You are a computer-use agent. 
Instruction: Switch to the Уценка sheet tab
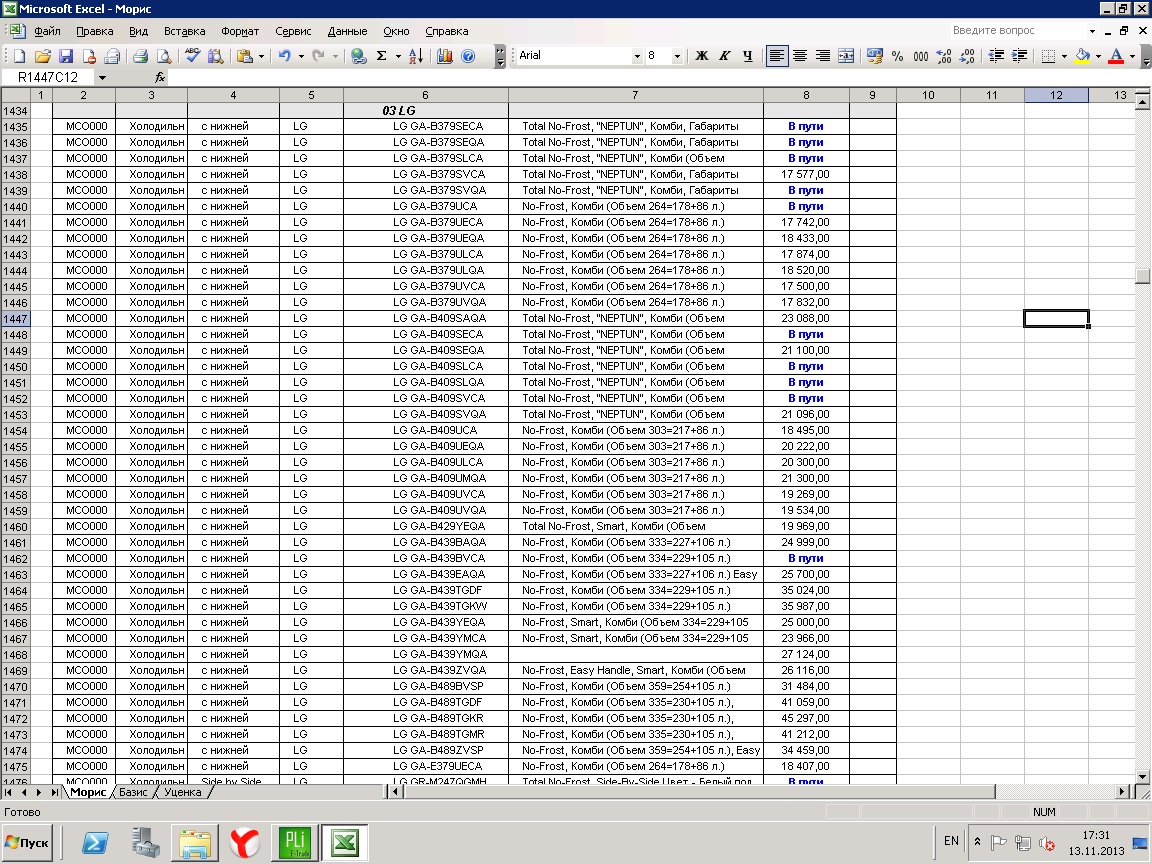[x=182, y=792]
